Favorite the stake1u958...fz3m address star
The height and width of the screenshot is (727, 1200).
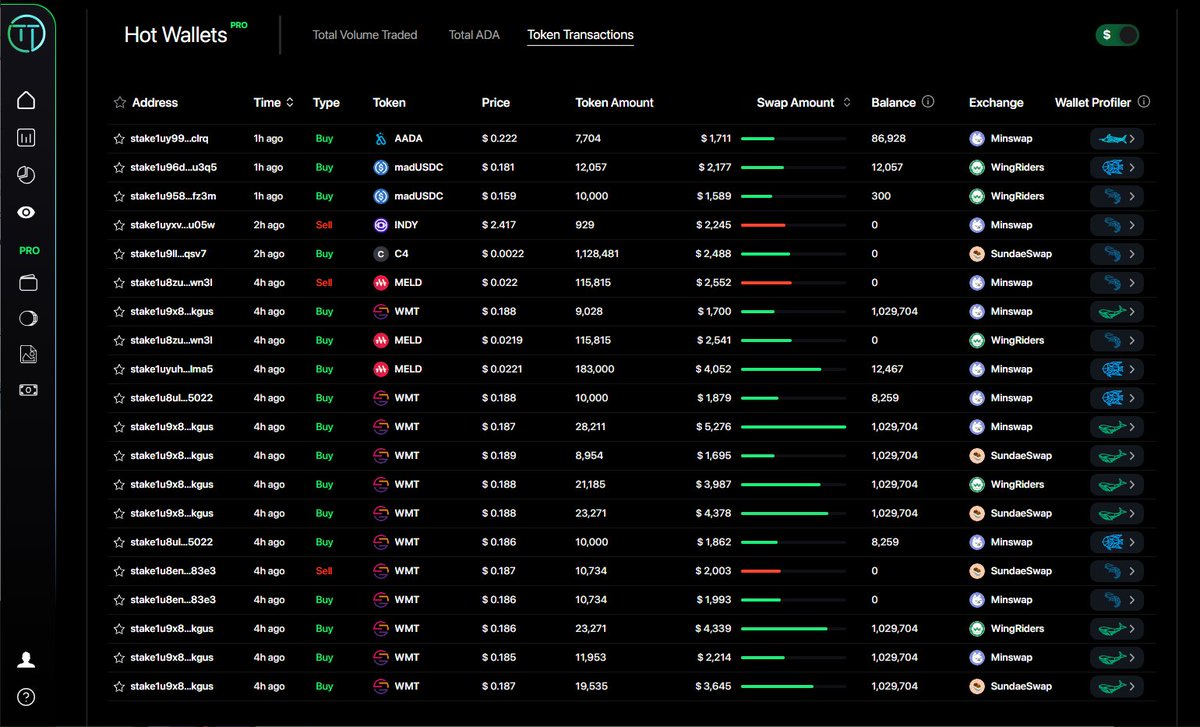119,196
